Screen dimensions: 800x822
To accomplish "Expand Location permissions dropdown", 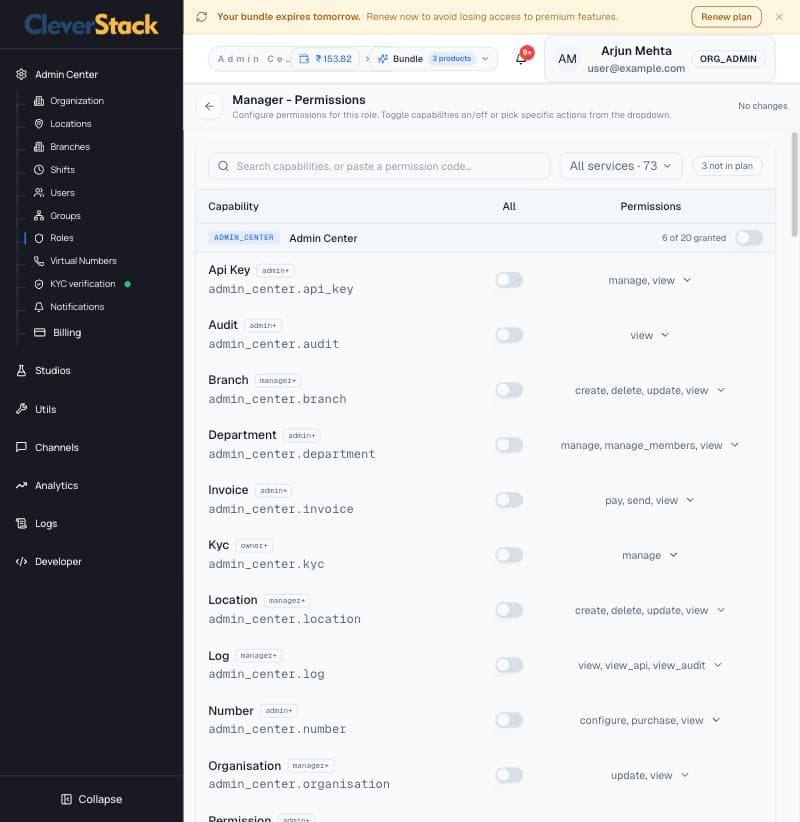I will [x=650, y=610].
